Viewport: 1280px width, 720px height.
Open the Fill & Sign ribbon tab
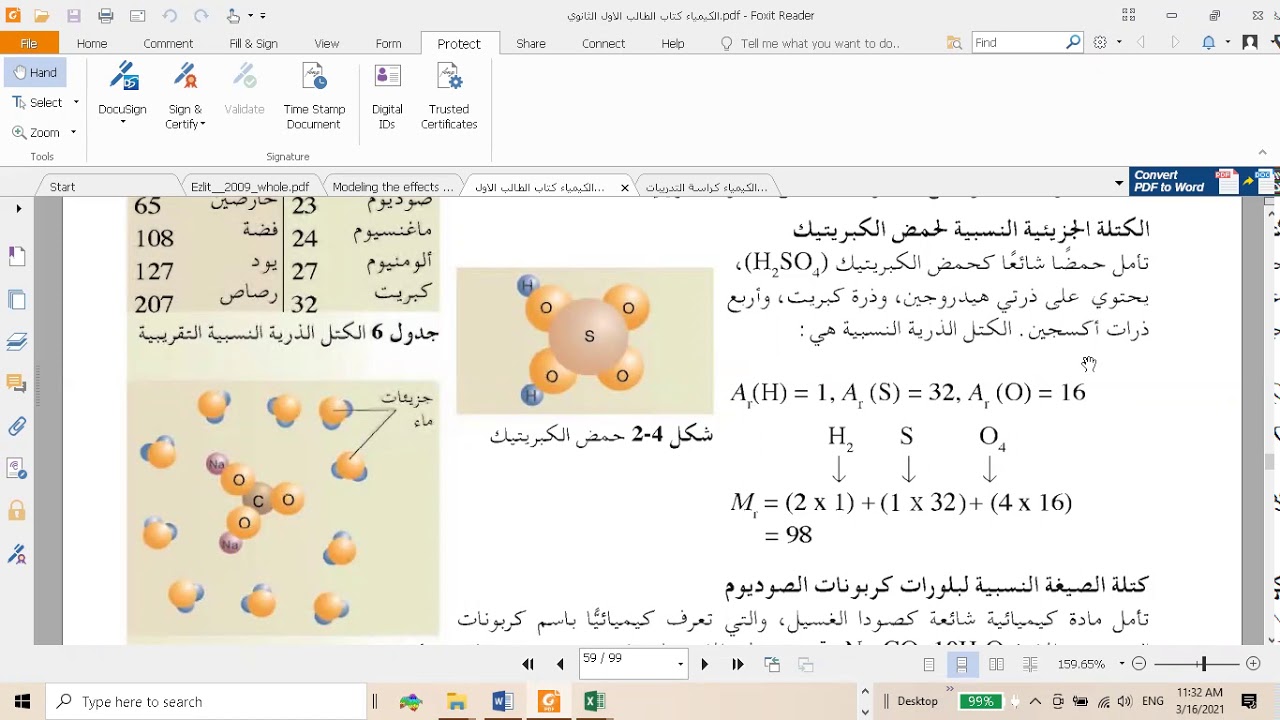254,43
